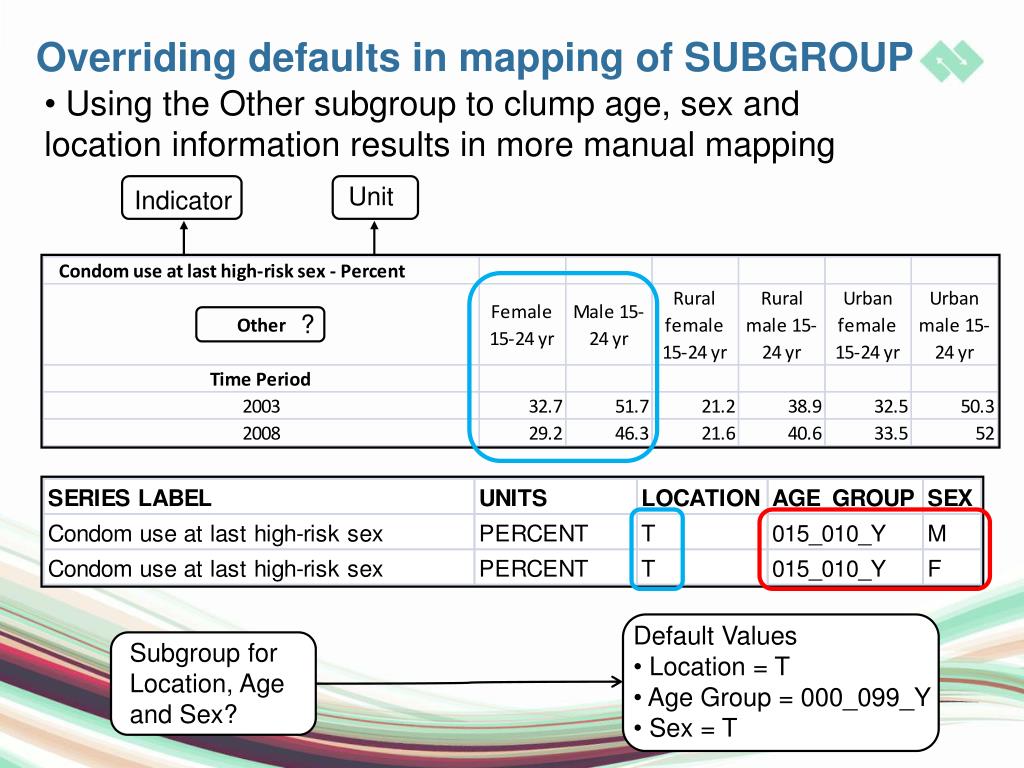The height and width of the screenshot is (768, 1024).
Task: Click the green diamond logo beside the title
Action: point(952,61)
